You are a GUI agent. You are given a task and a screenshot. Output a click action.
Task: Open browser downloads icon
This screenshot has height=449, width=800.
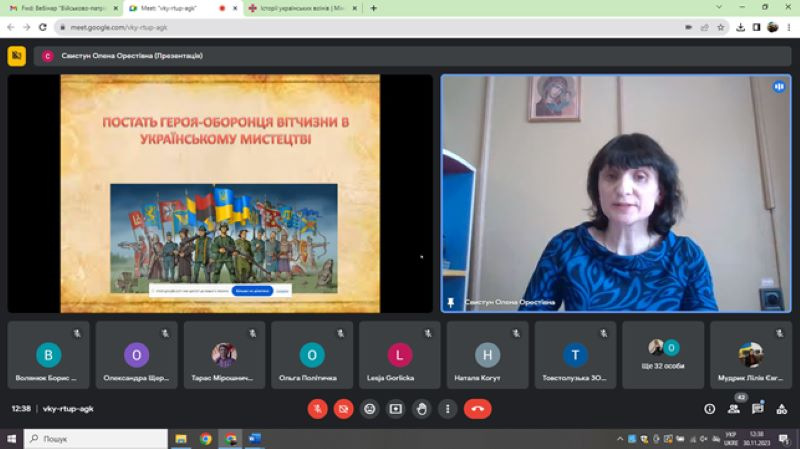(x=740, y=27)
